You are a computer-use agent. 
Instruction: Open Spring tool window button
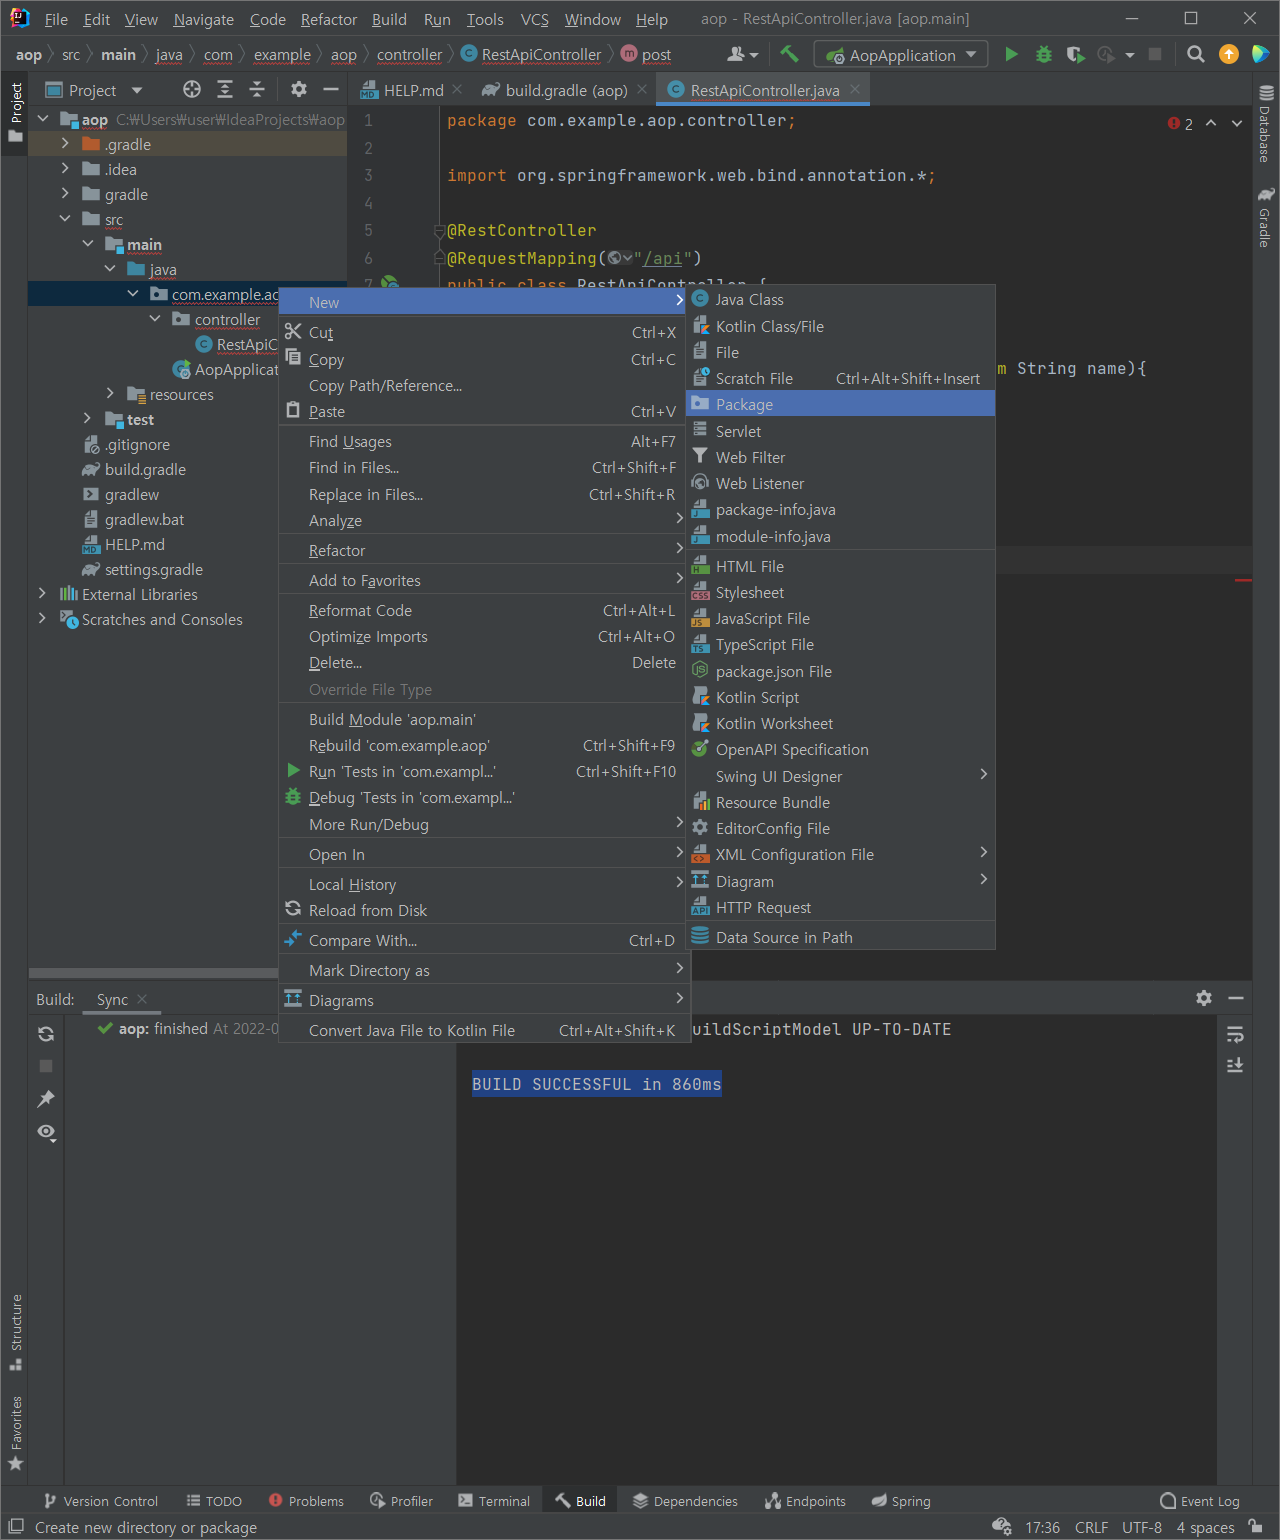(900, 1501)
